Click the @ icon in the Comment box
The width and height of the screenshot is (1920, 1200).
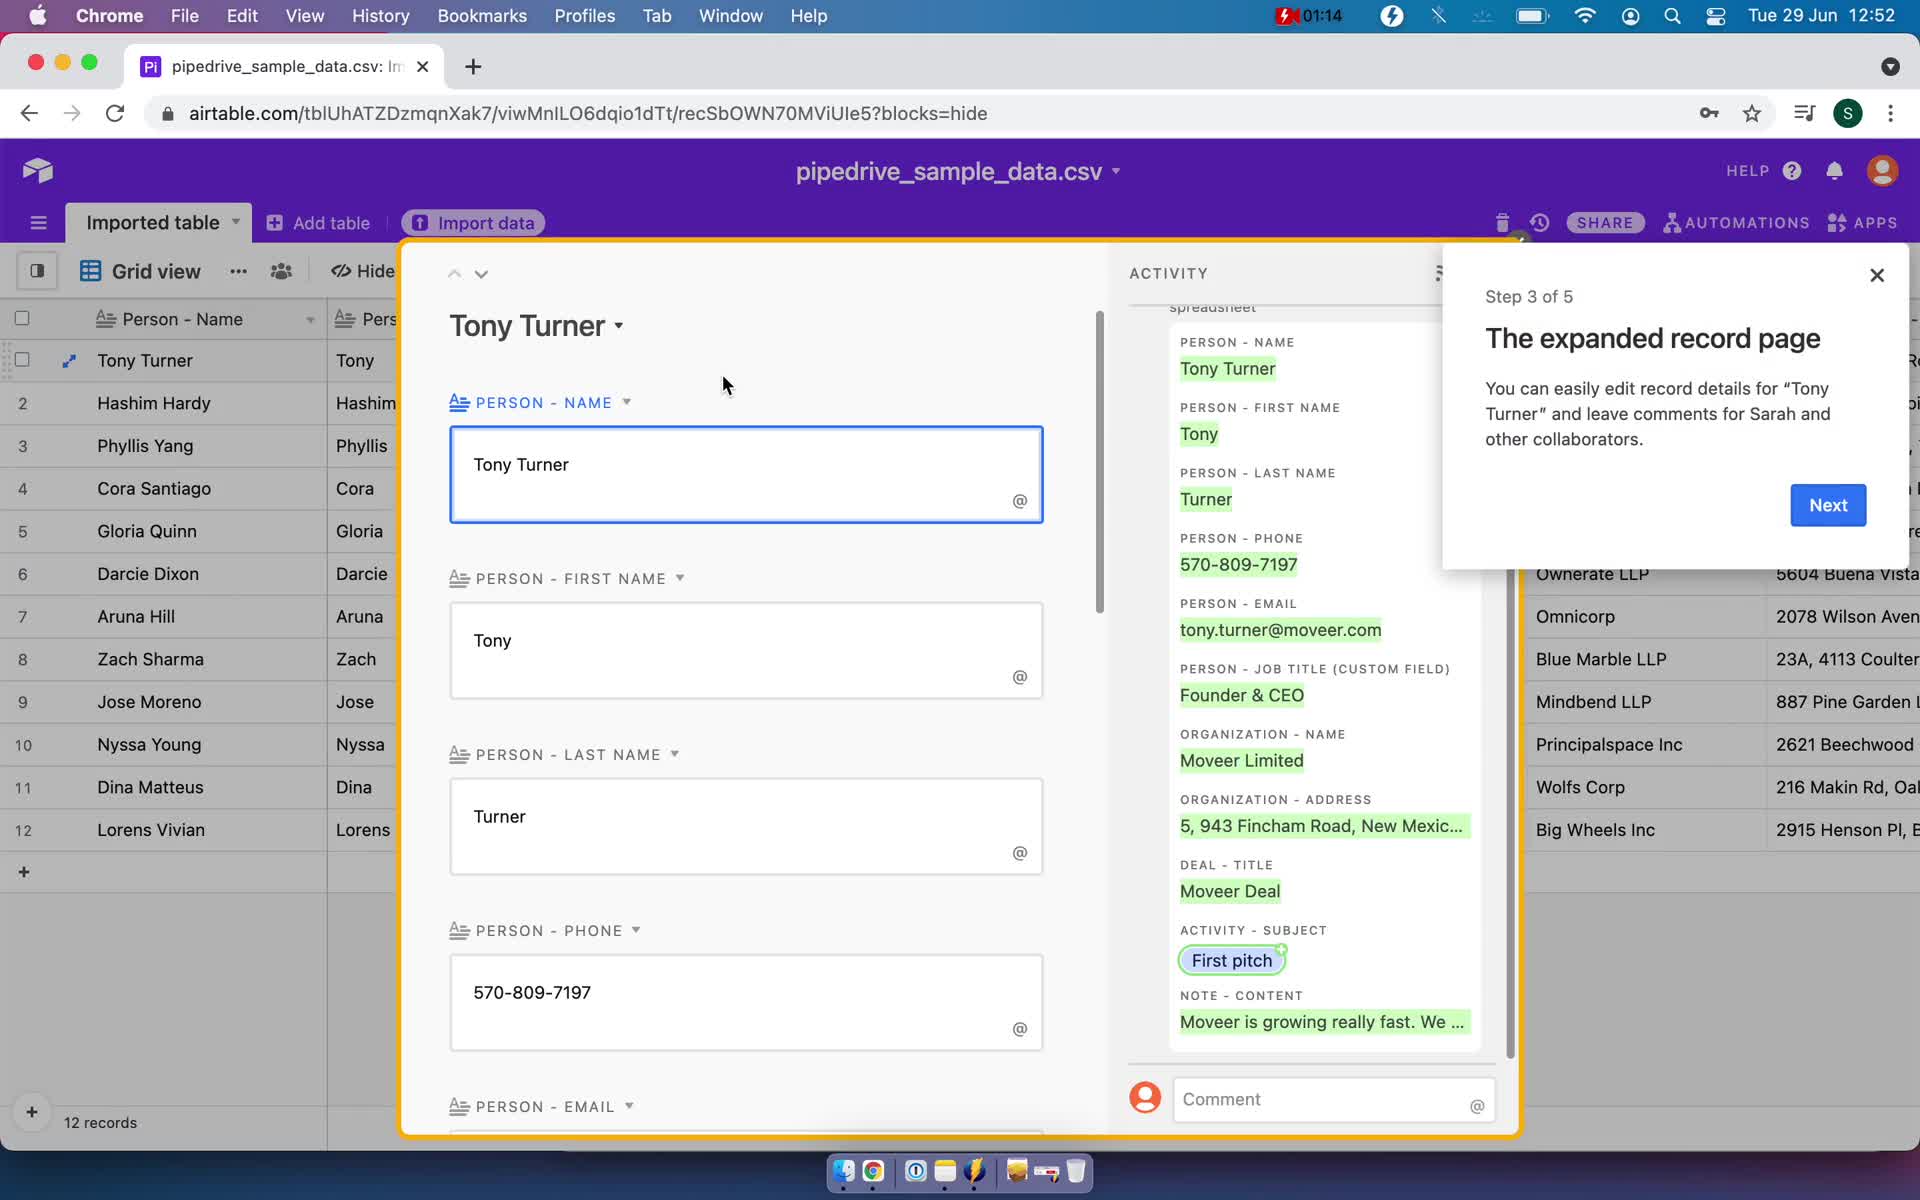click(1477, 1105)
